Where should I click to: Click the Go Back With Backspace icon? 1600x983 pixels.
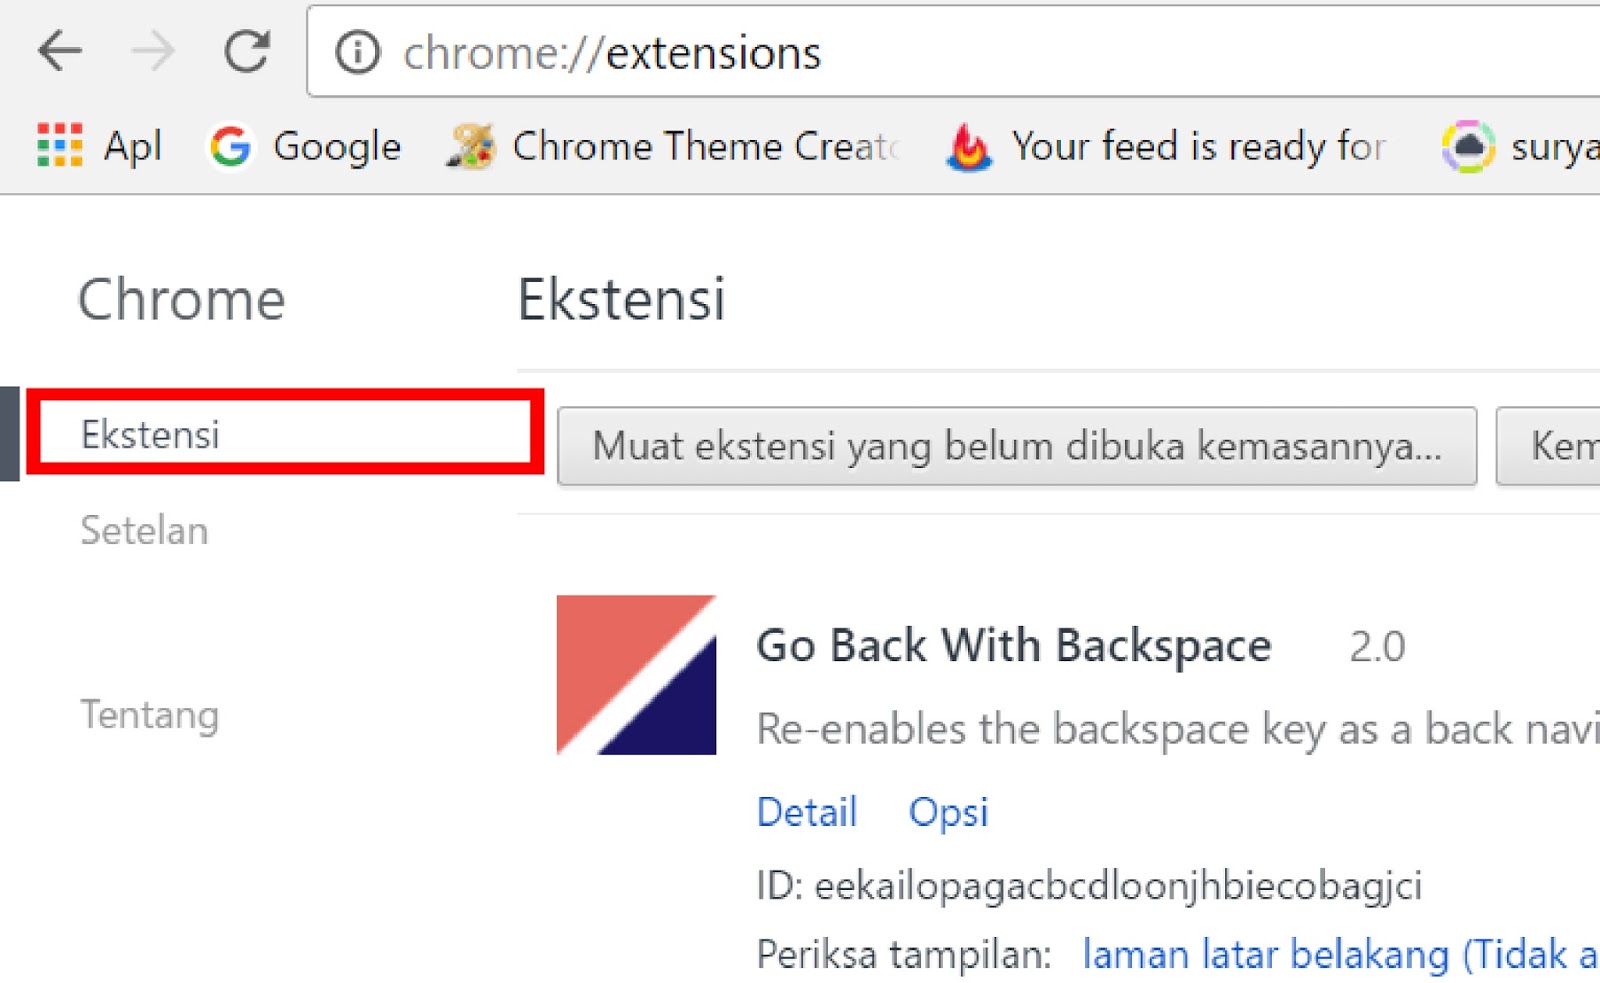636,675
